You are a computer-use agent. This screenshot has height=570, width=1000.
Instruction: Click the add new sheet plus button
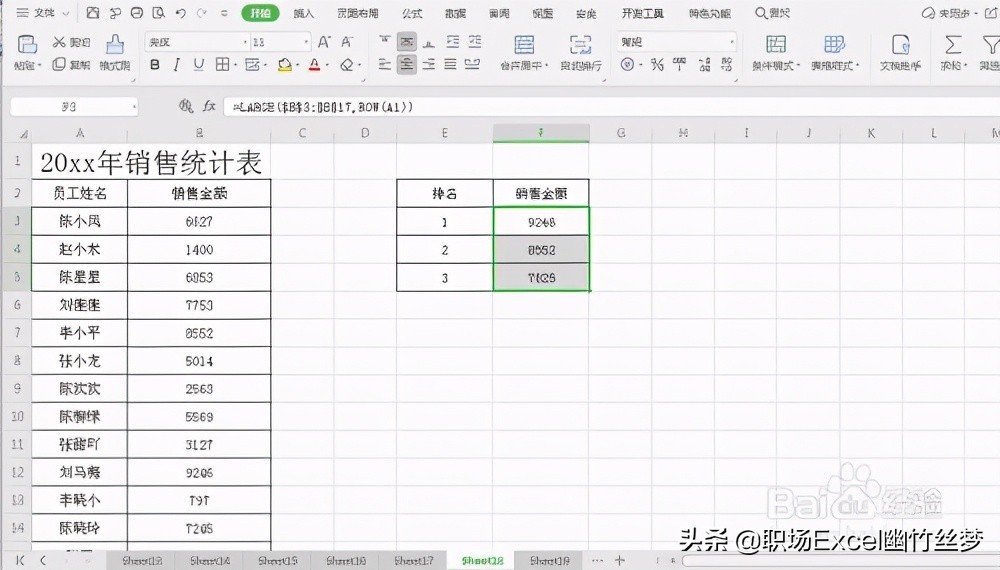click(x=619, y=560)
